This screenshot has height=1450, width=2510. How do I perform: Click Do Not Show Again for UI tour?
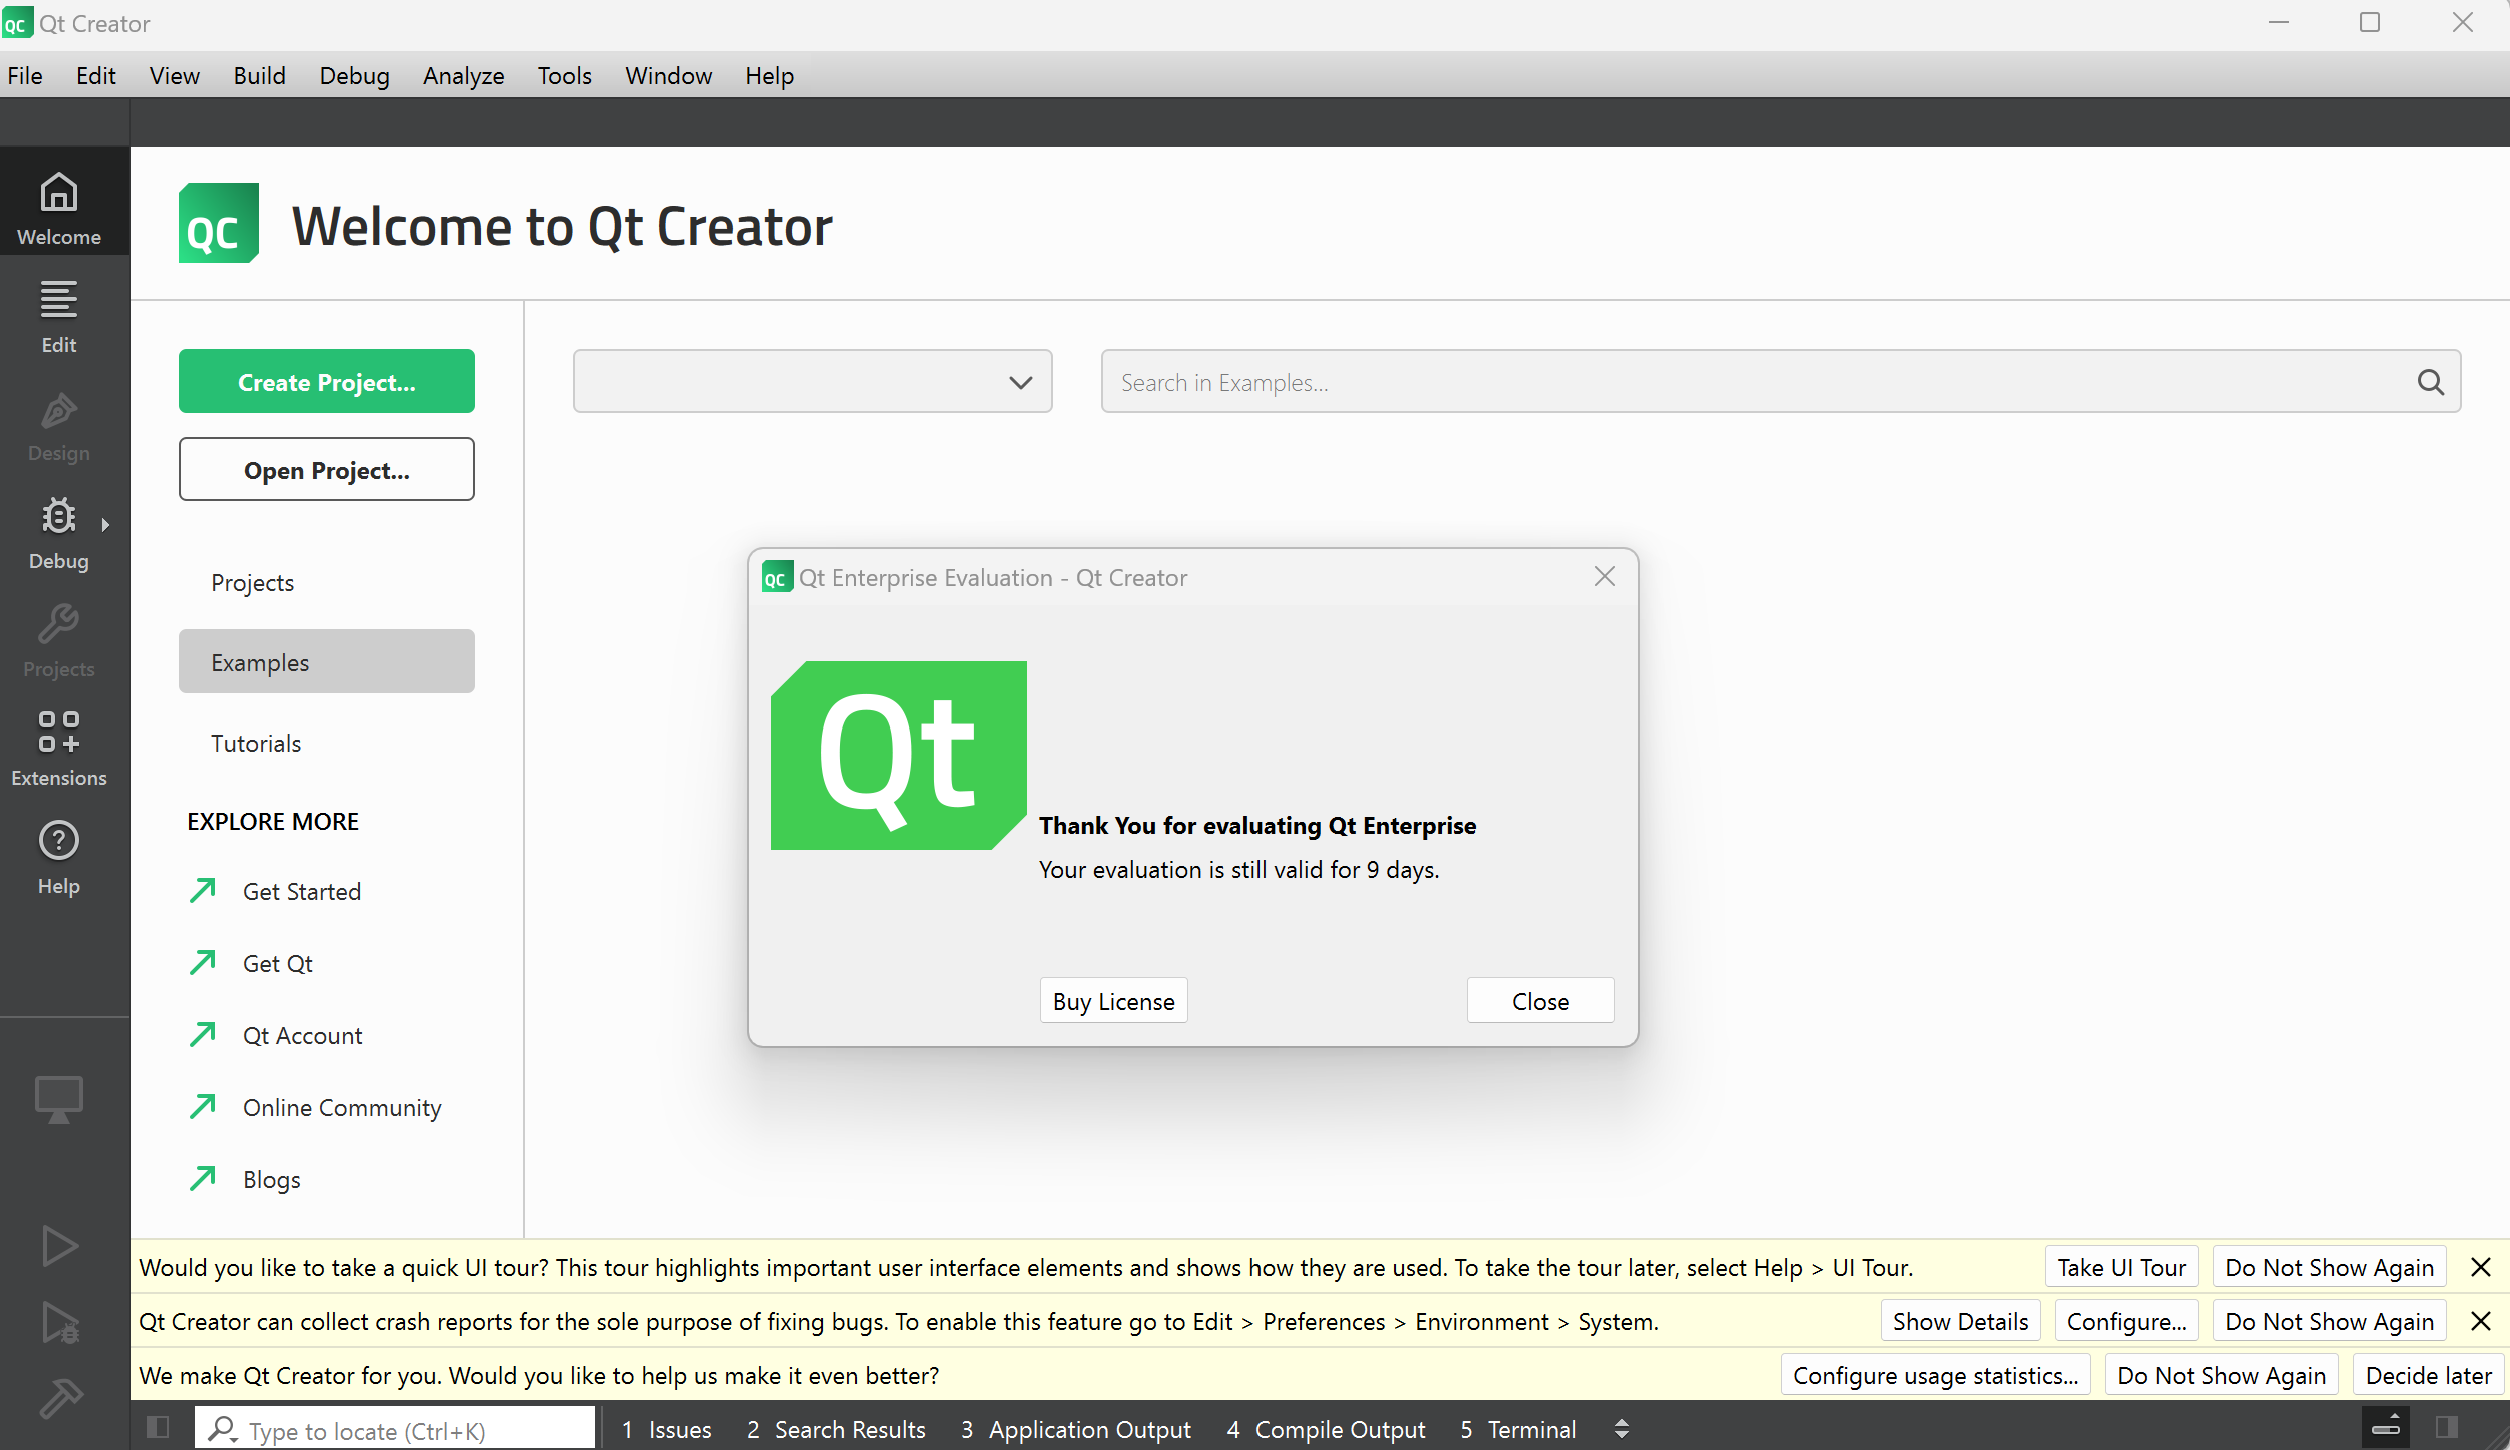[x=2330, y=1267]
